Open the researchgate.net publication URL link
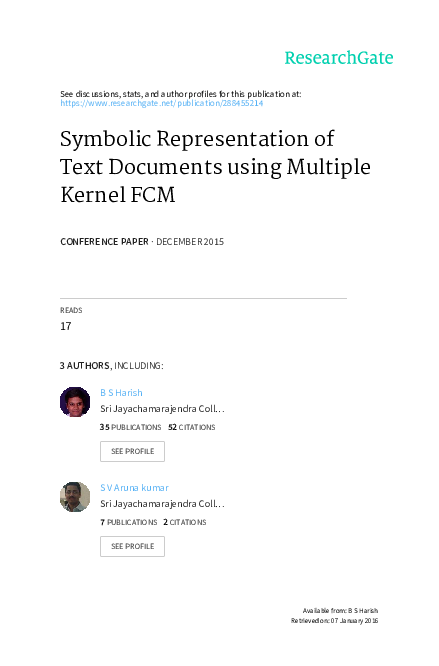Image resolution: width=439 pixels, height=666 pixels. pos(162,103)
